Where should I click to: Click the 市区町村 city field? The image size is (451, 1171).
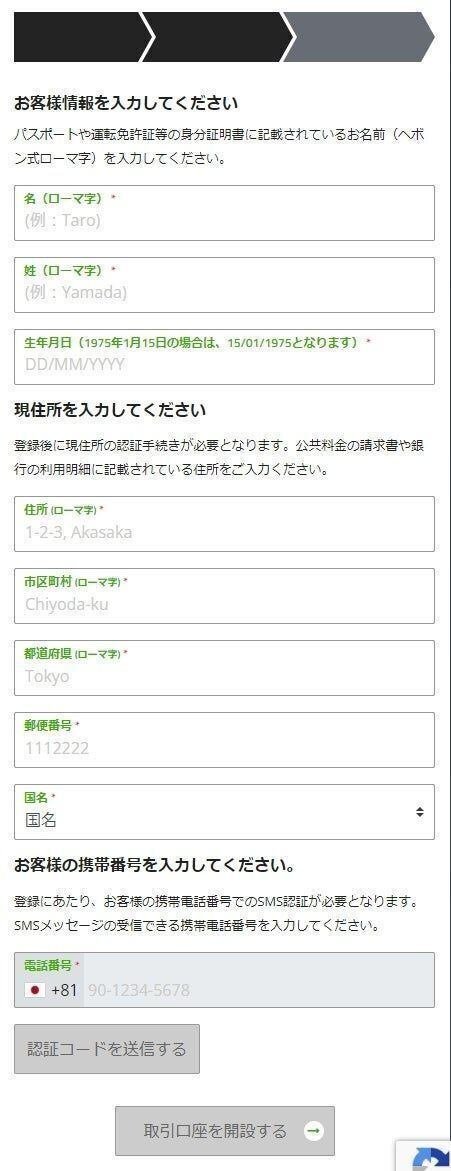(x=224, y=596)
